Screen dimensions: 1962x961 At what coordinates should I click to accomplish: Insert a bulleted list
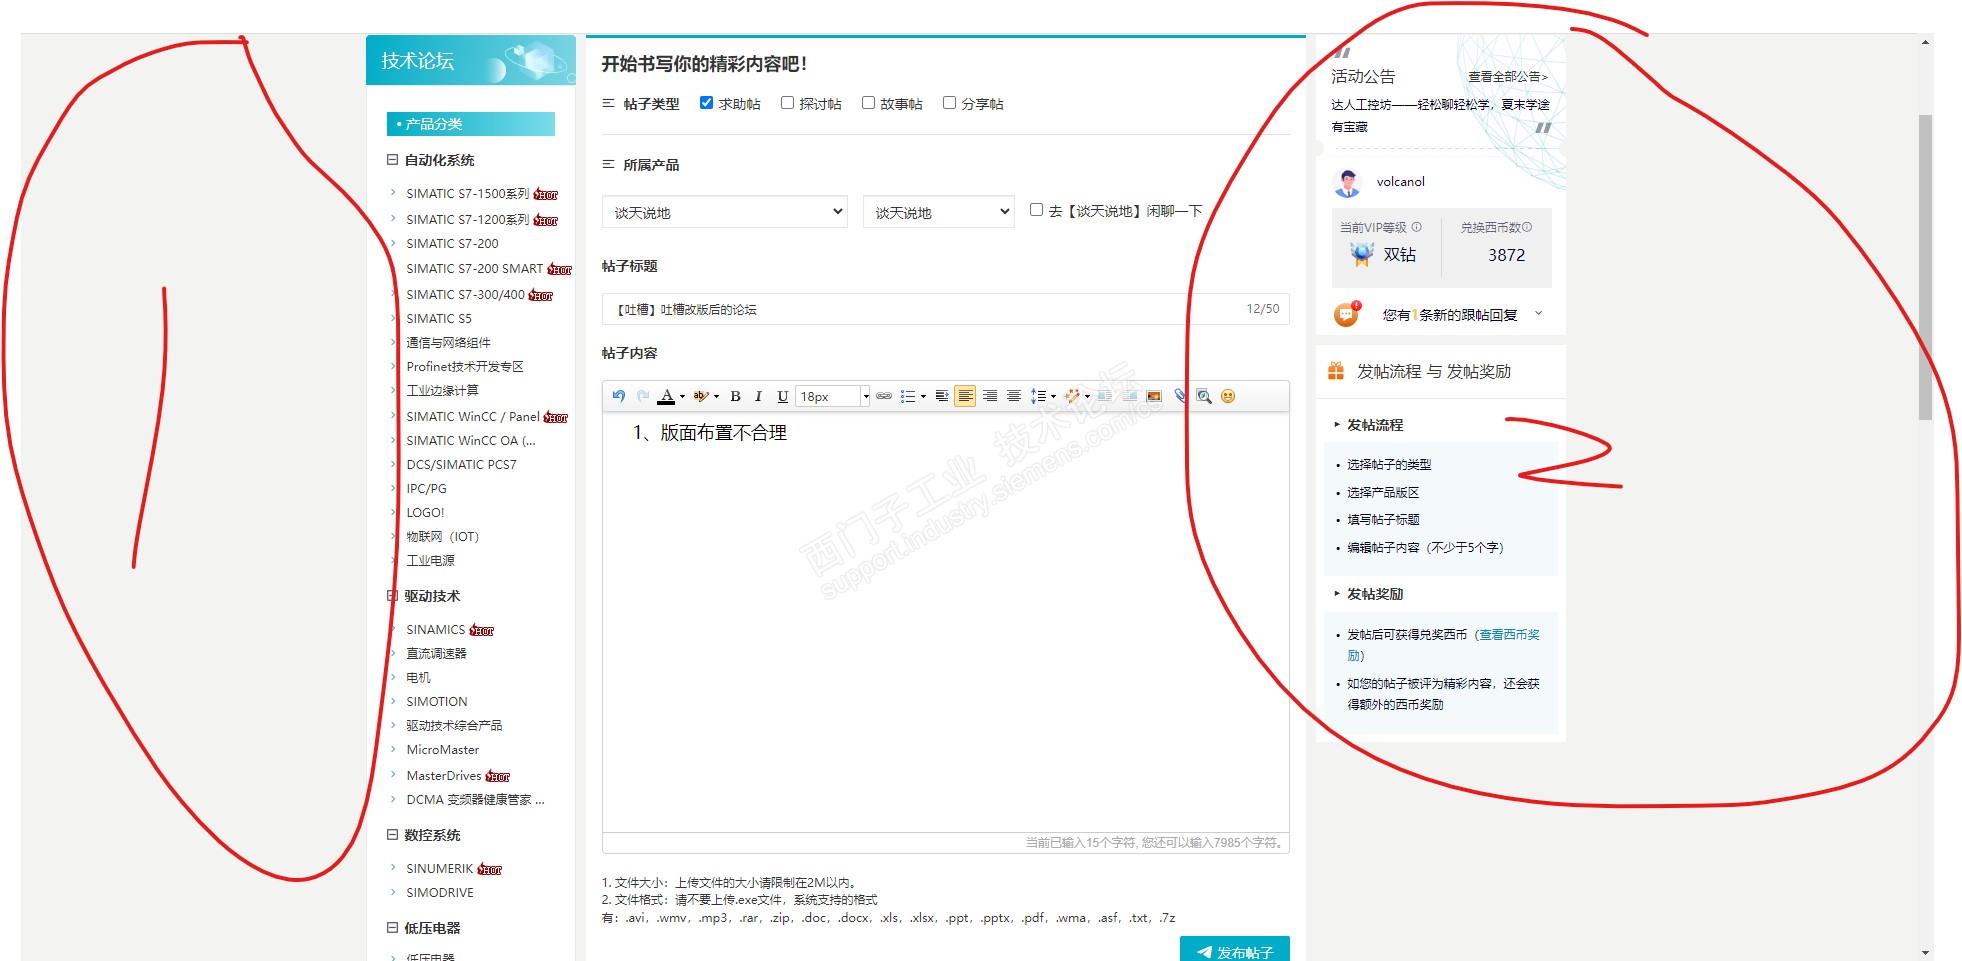(x=908, y=396)
